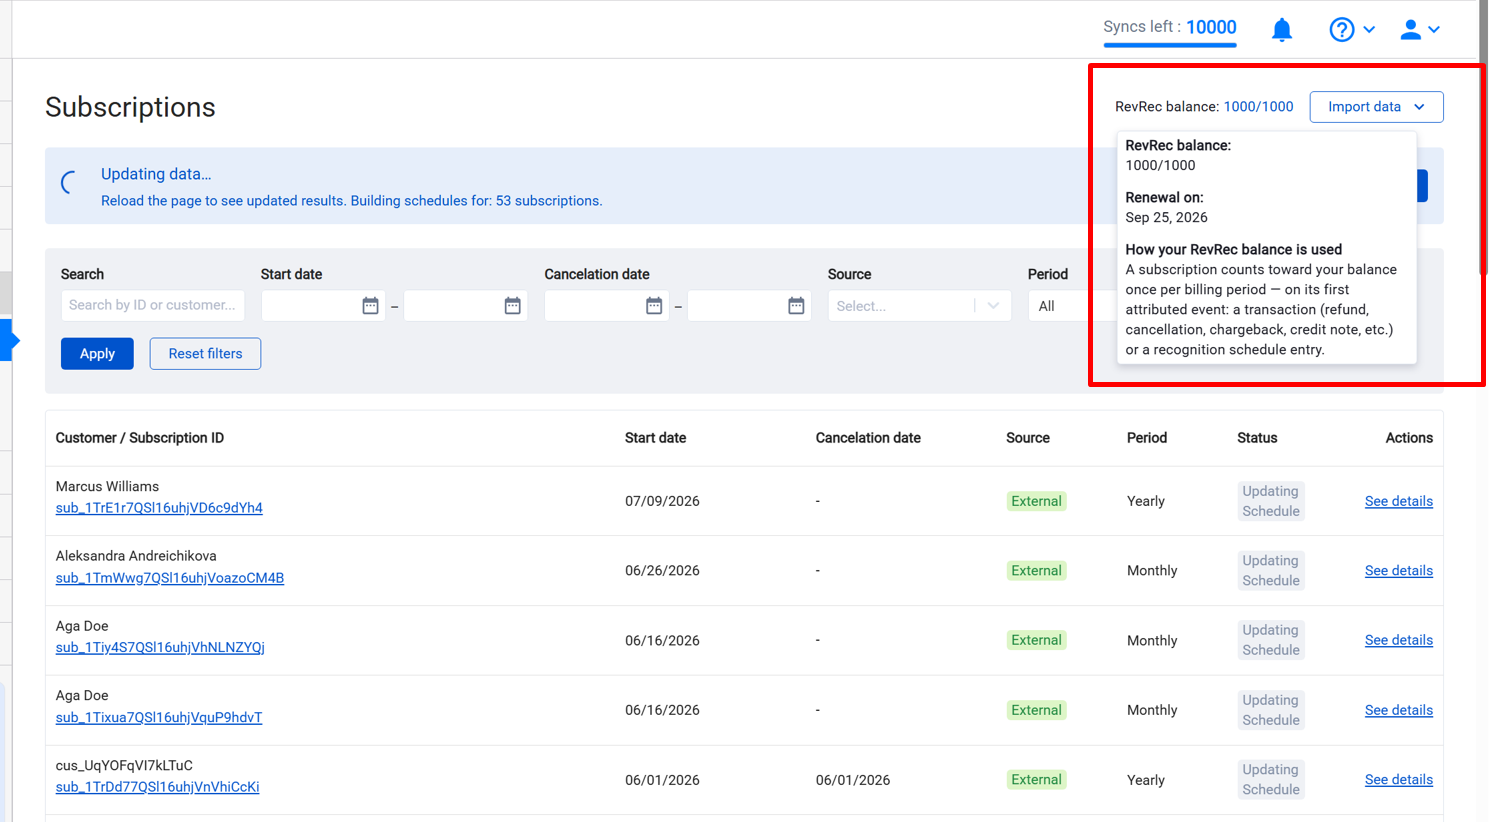Image resolution: width=1489 pixels, height=822 pixels.
Task: Click the 'Updating data…' banner heading
Action: click(156, 174)
